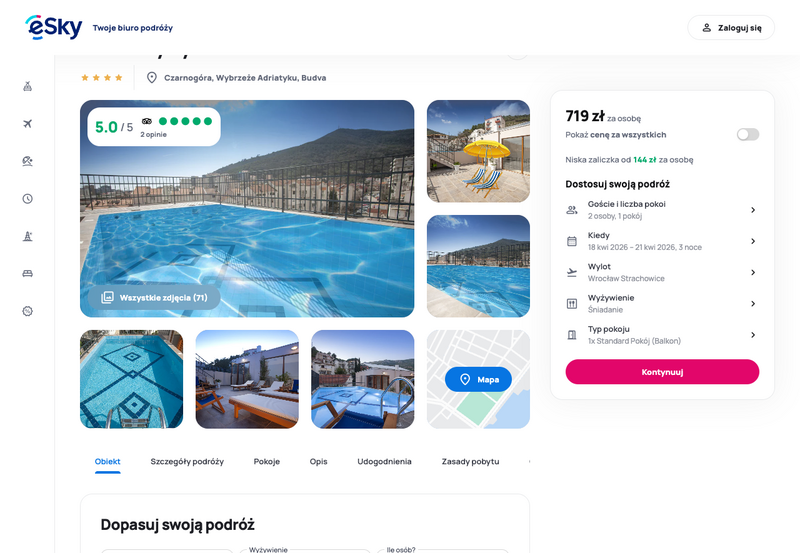Open the bed hotels sidebar icon

tap(28, 273)
